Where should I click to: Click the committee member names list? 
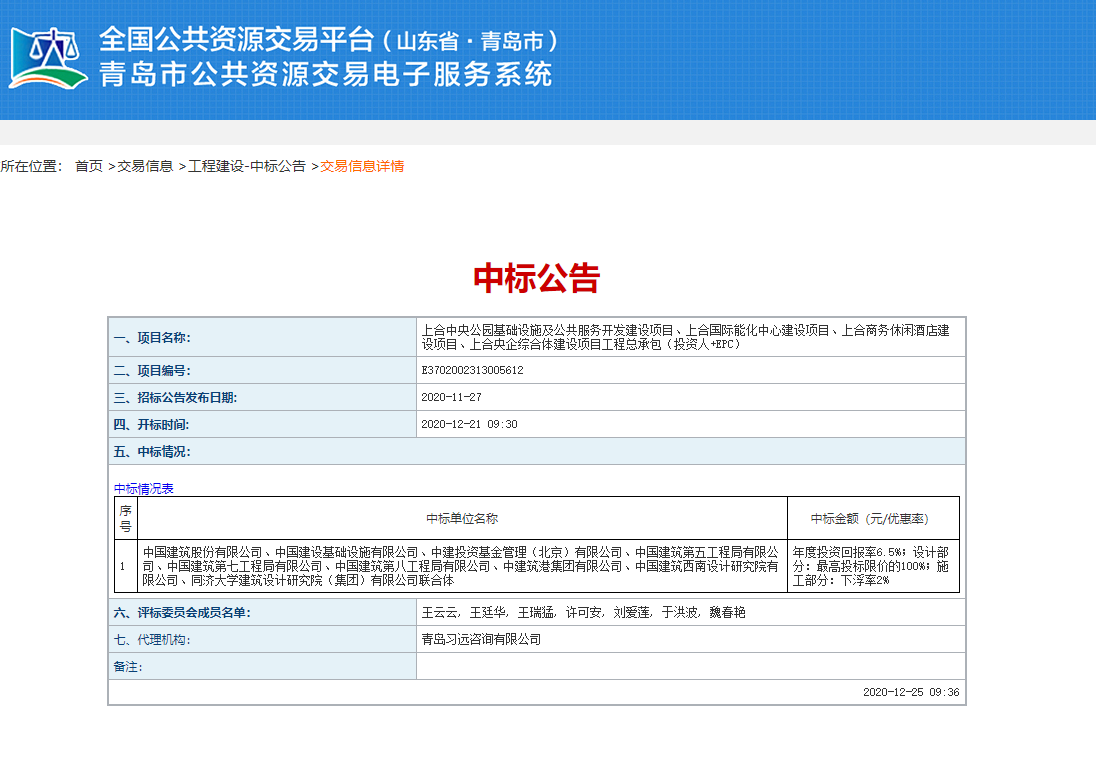tap(583, 613)
